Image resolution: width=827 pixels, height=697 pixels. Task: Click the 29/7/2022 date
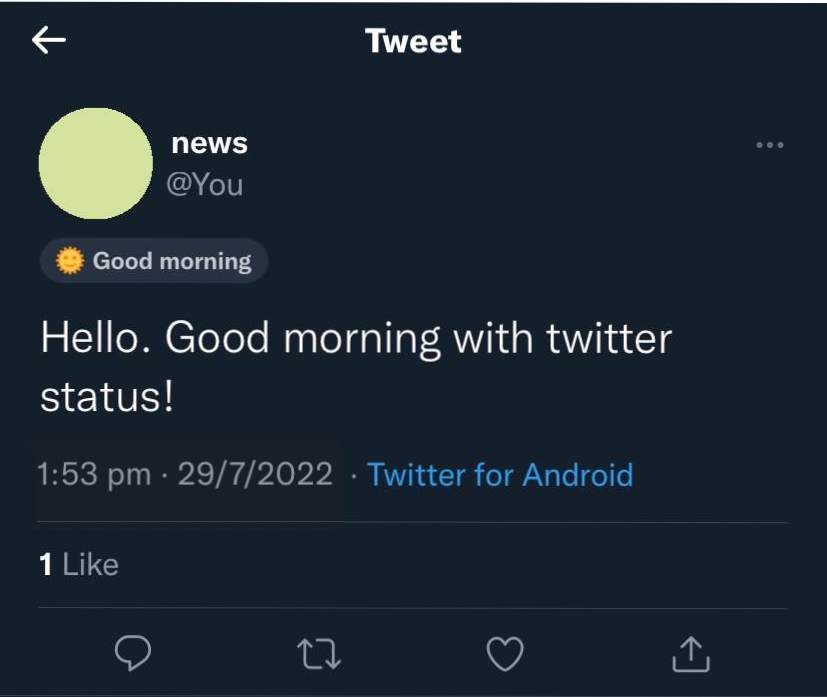254,473
